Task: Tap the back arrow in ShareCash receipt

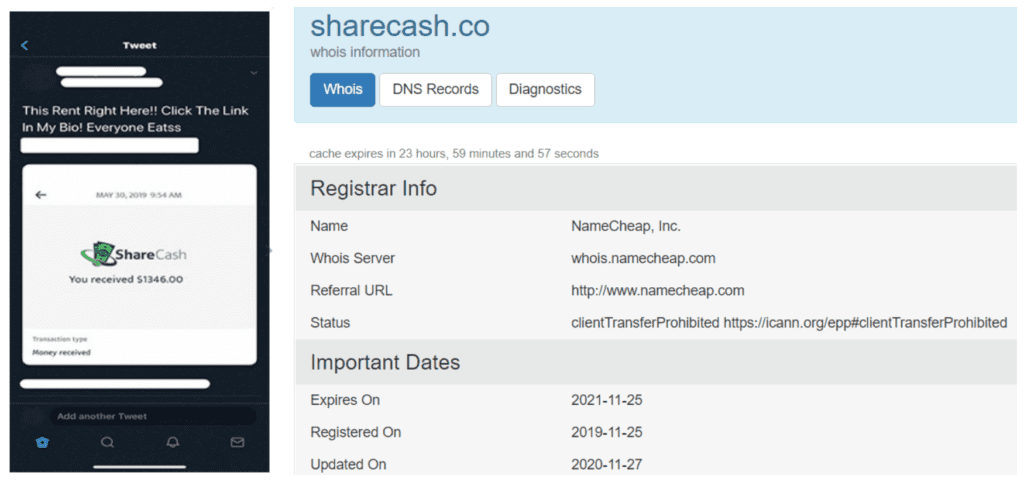Action: point(41,195)
